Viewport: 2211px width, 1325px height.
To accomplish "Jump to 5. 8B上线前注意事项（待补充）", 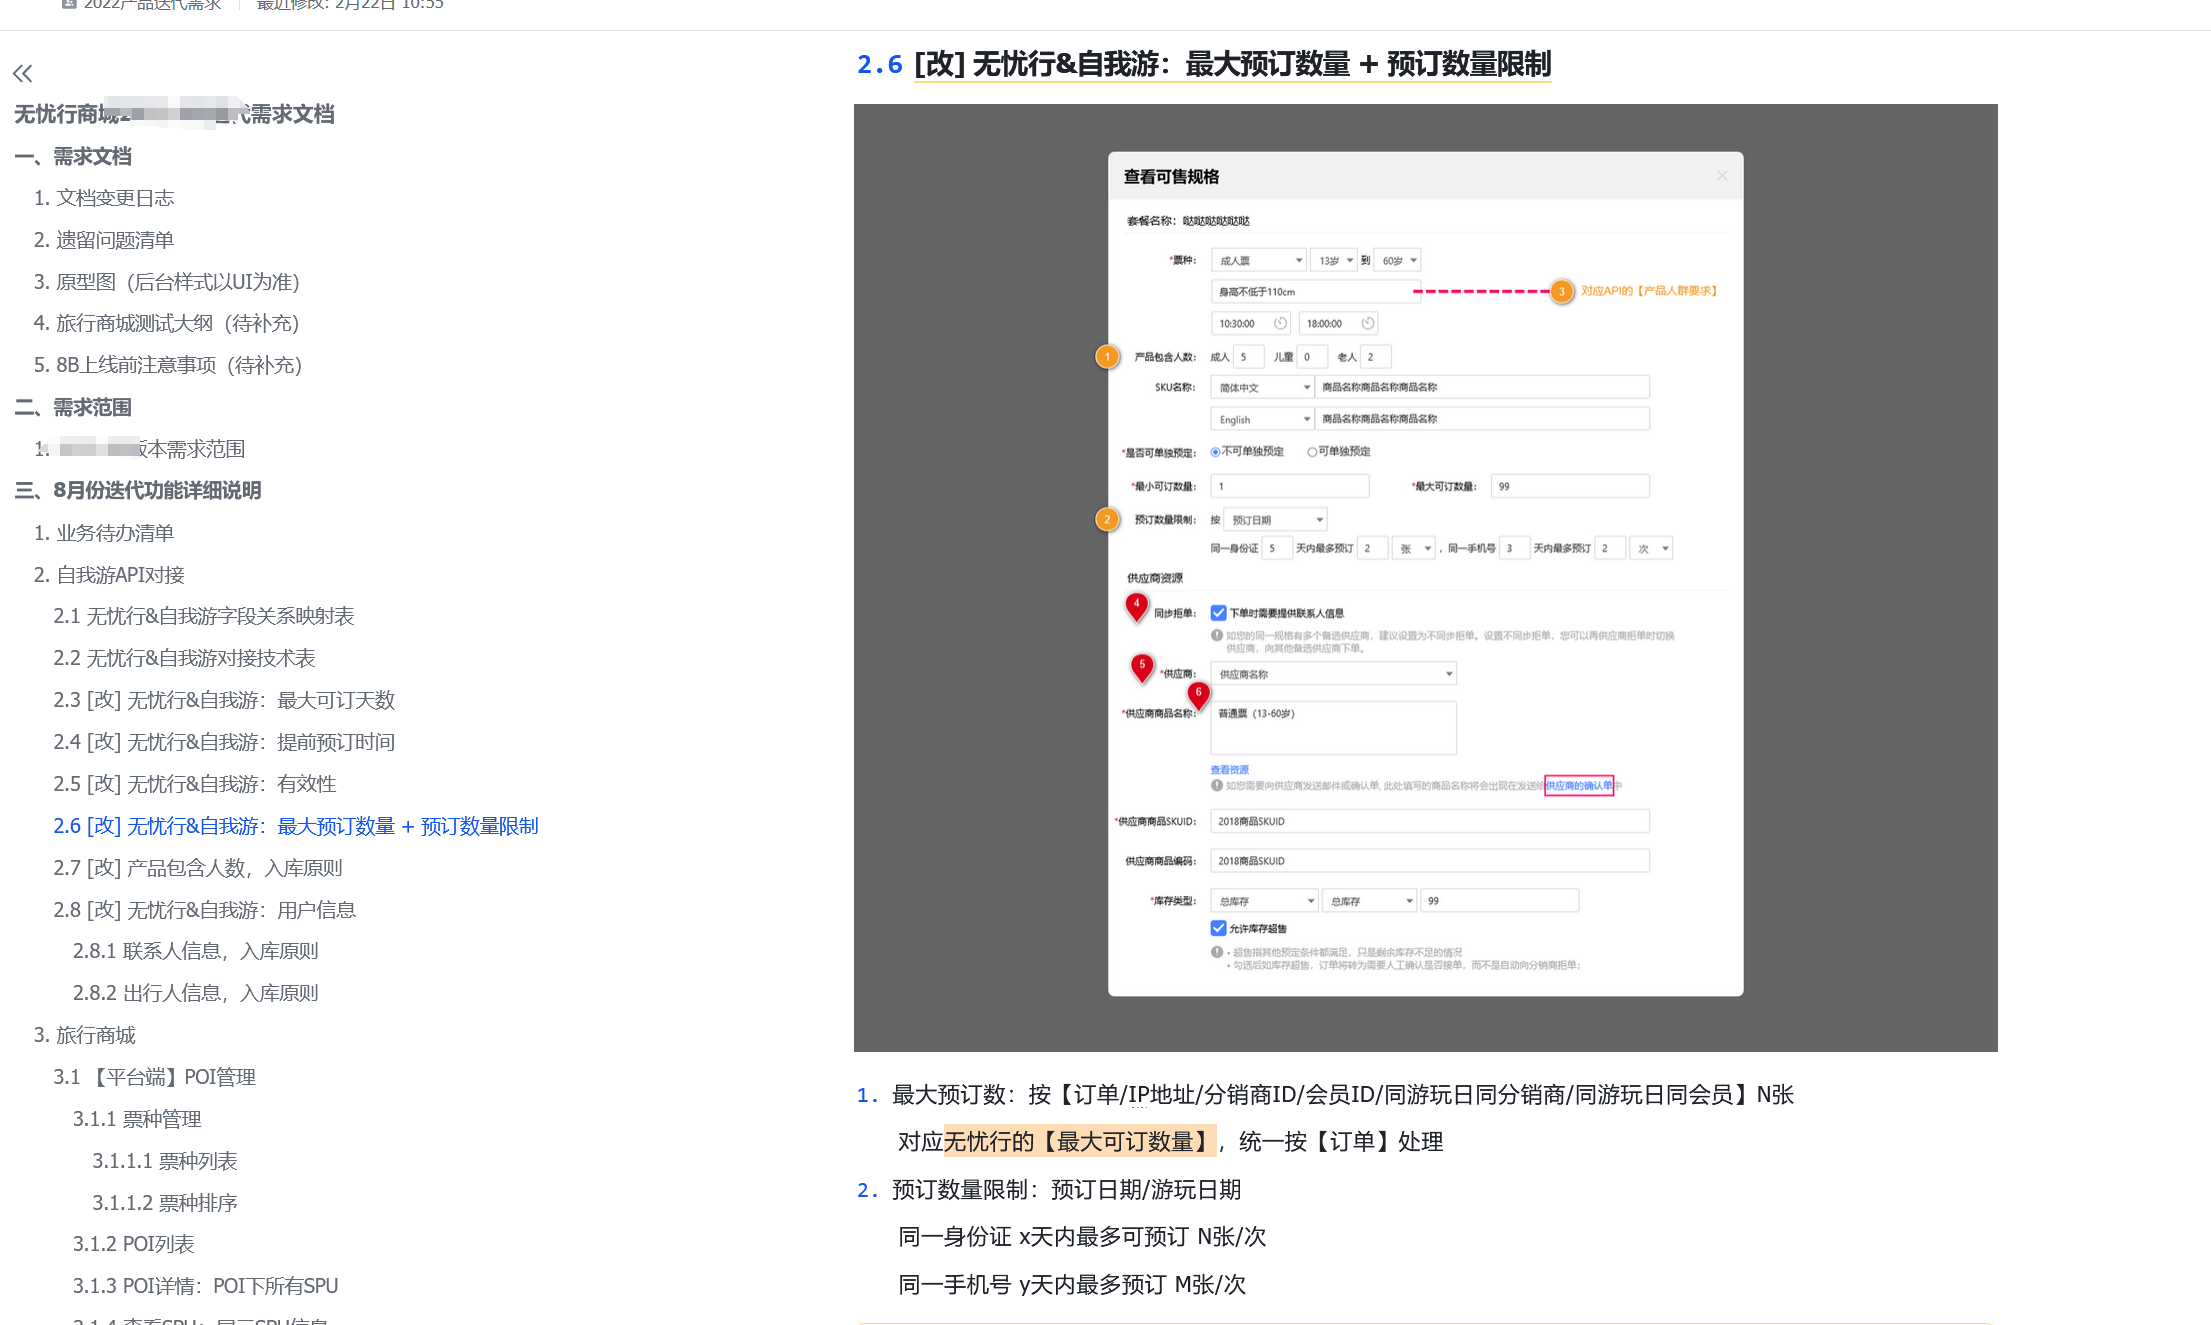I will point(167,365).
